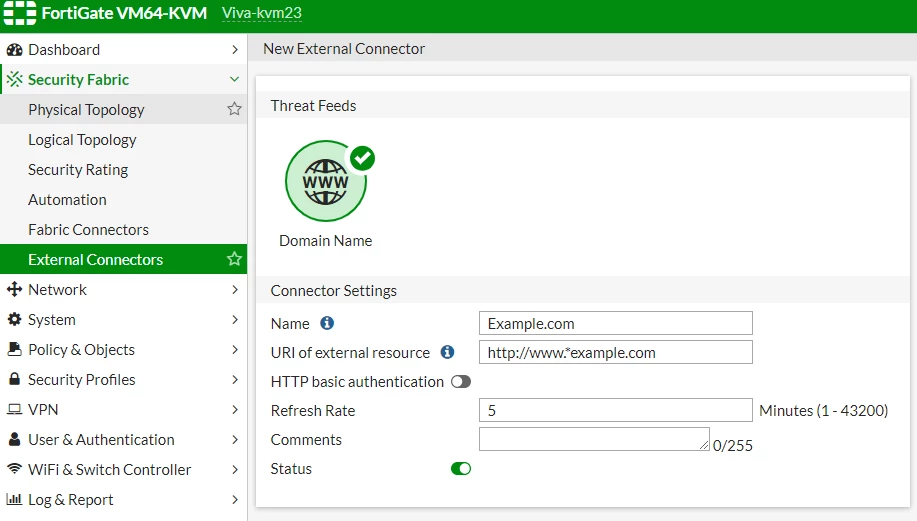Click the Security Fabric icon in the sidebar

(x=15, y=79)
